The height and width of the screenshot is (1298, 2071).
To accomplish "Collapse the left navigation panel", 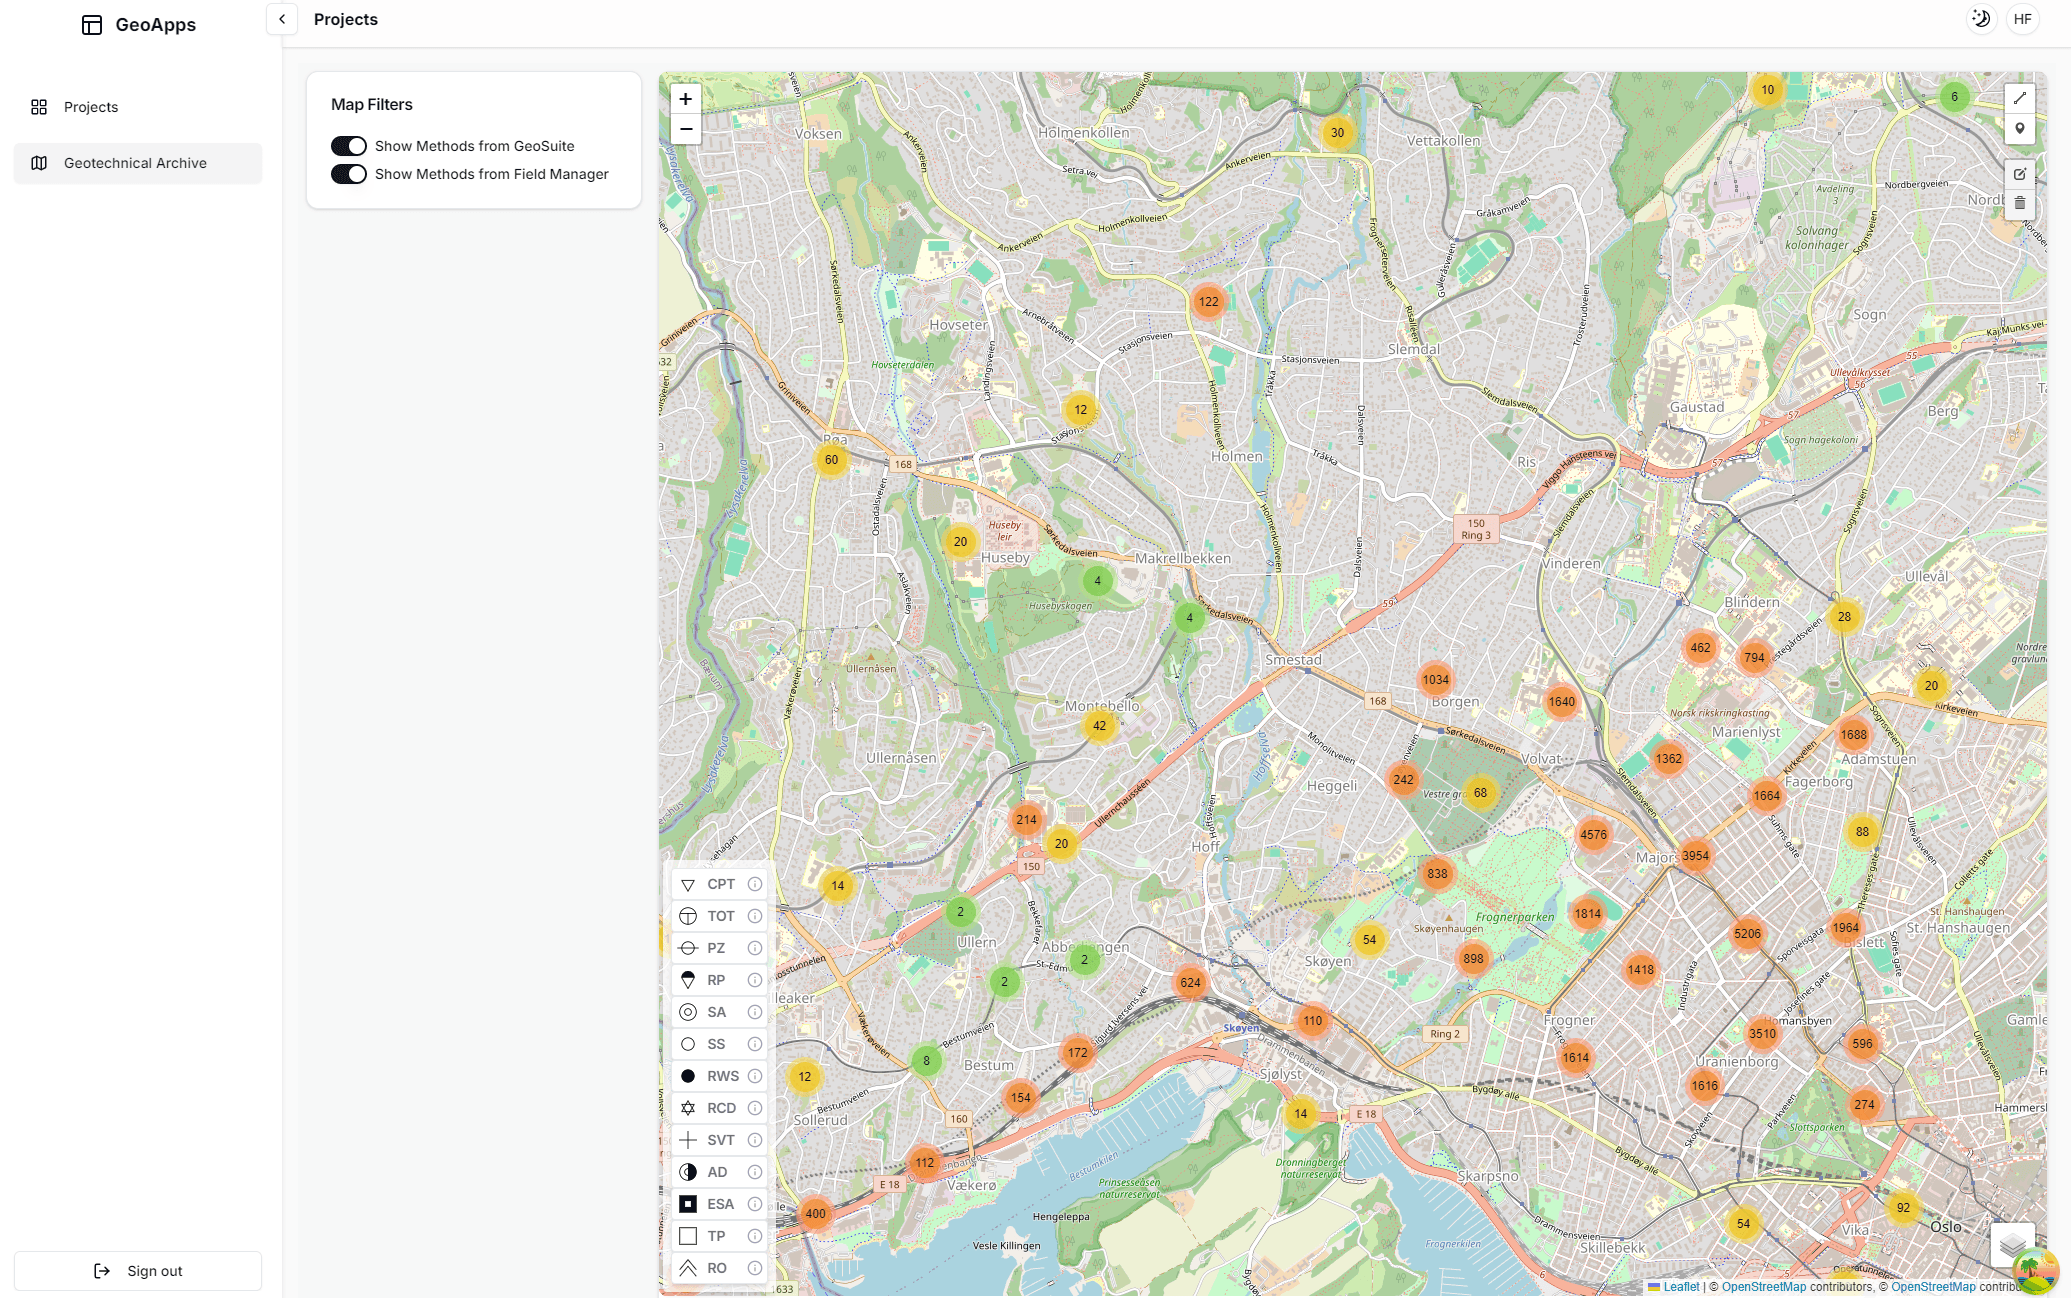I will (x=281, y=19).
